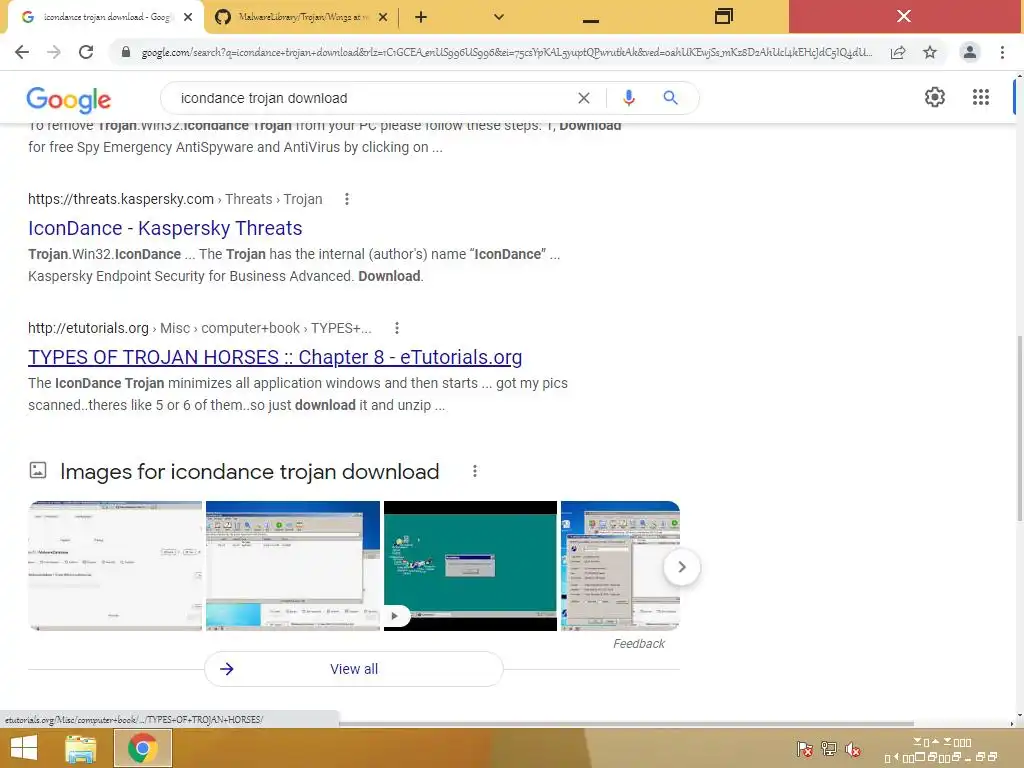This screenshot has width=1024, height=768.
Task: Focus the search field with icondance query
Action: (x=372, y=98)
